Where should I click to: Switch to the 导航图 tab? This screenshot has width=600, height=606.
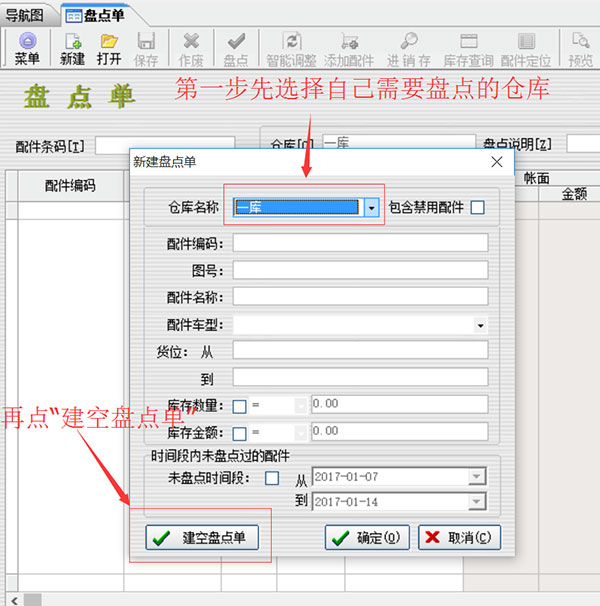[25, 16]
